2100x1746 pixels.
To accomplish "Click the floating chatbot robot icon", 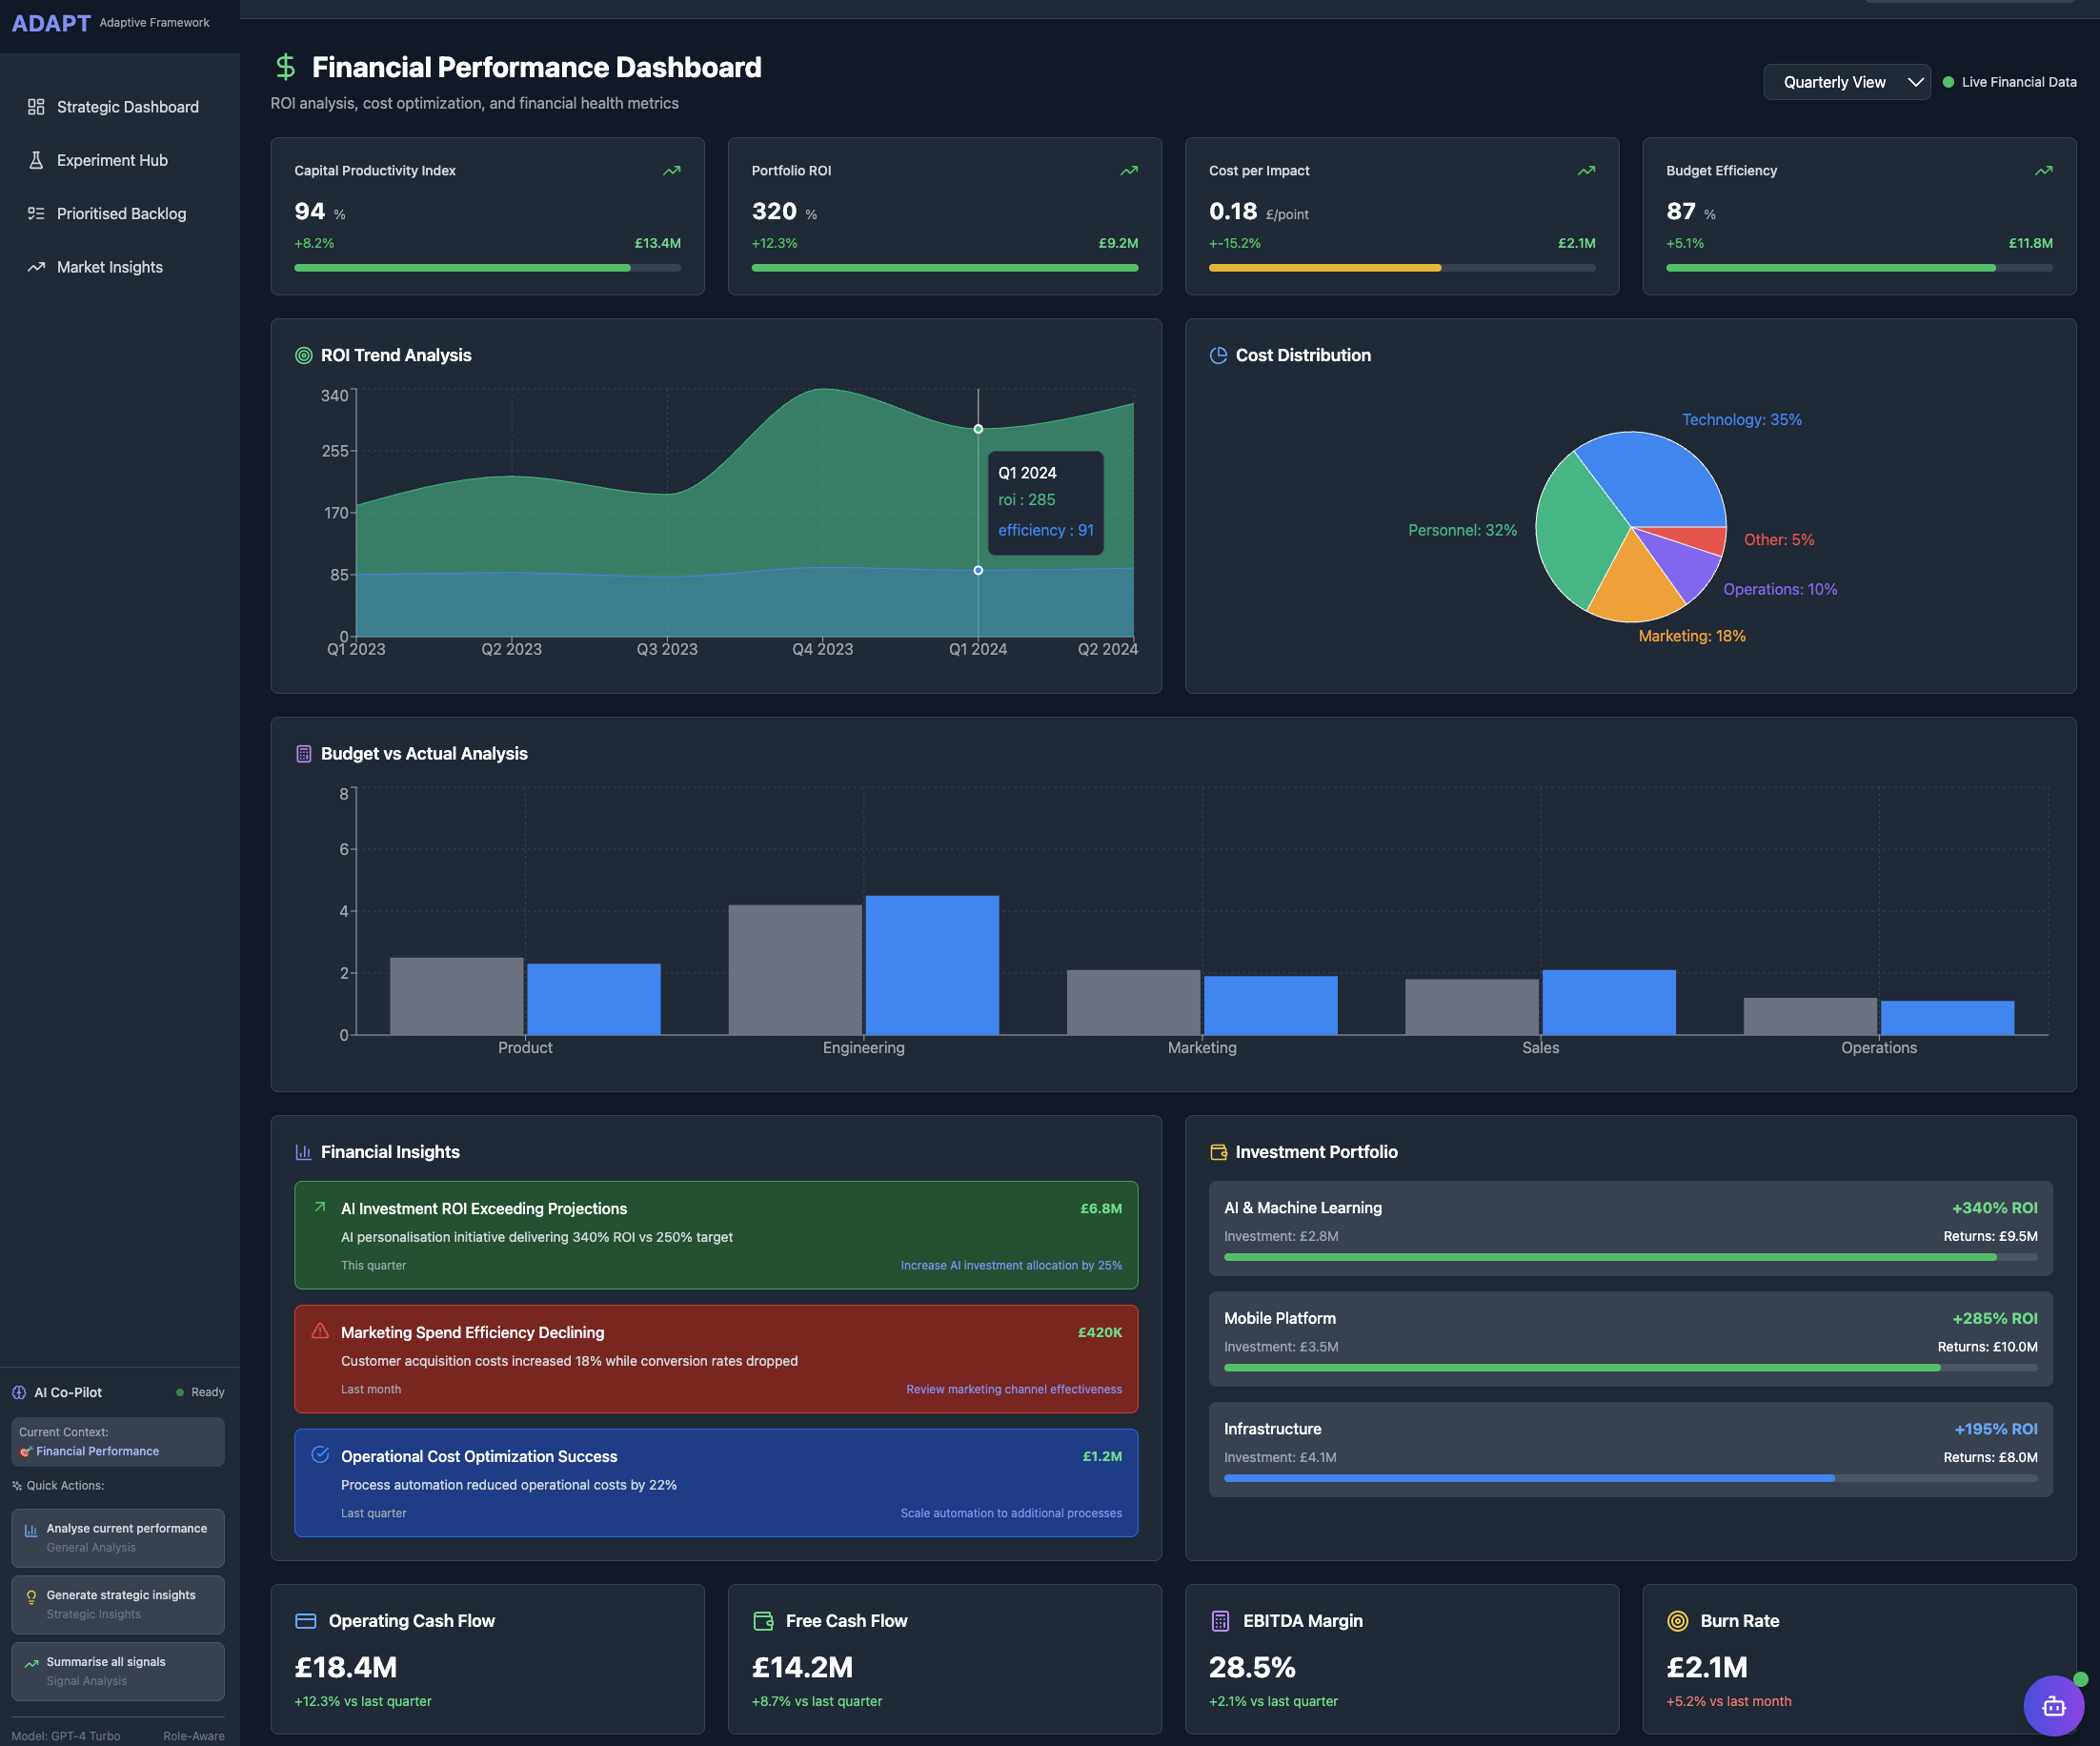I will pyautogui.click(x=2053, y=1706).
